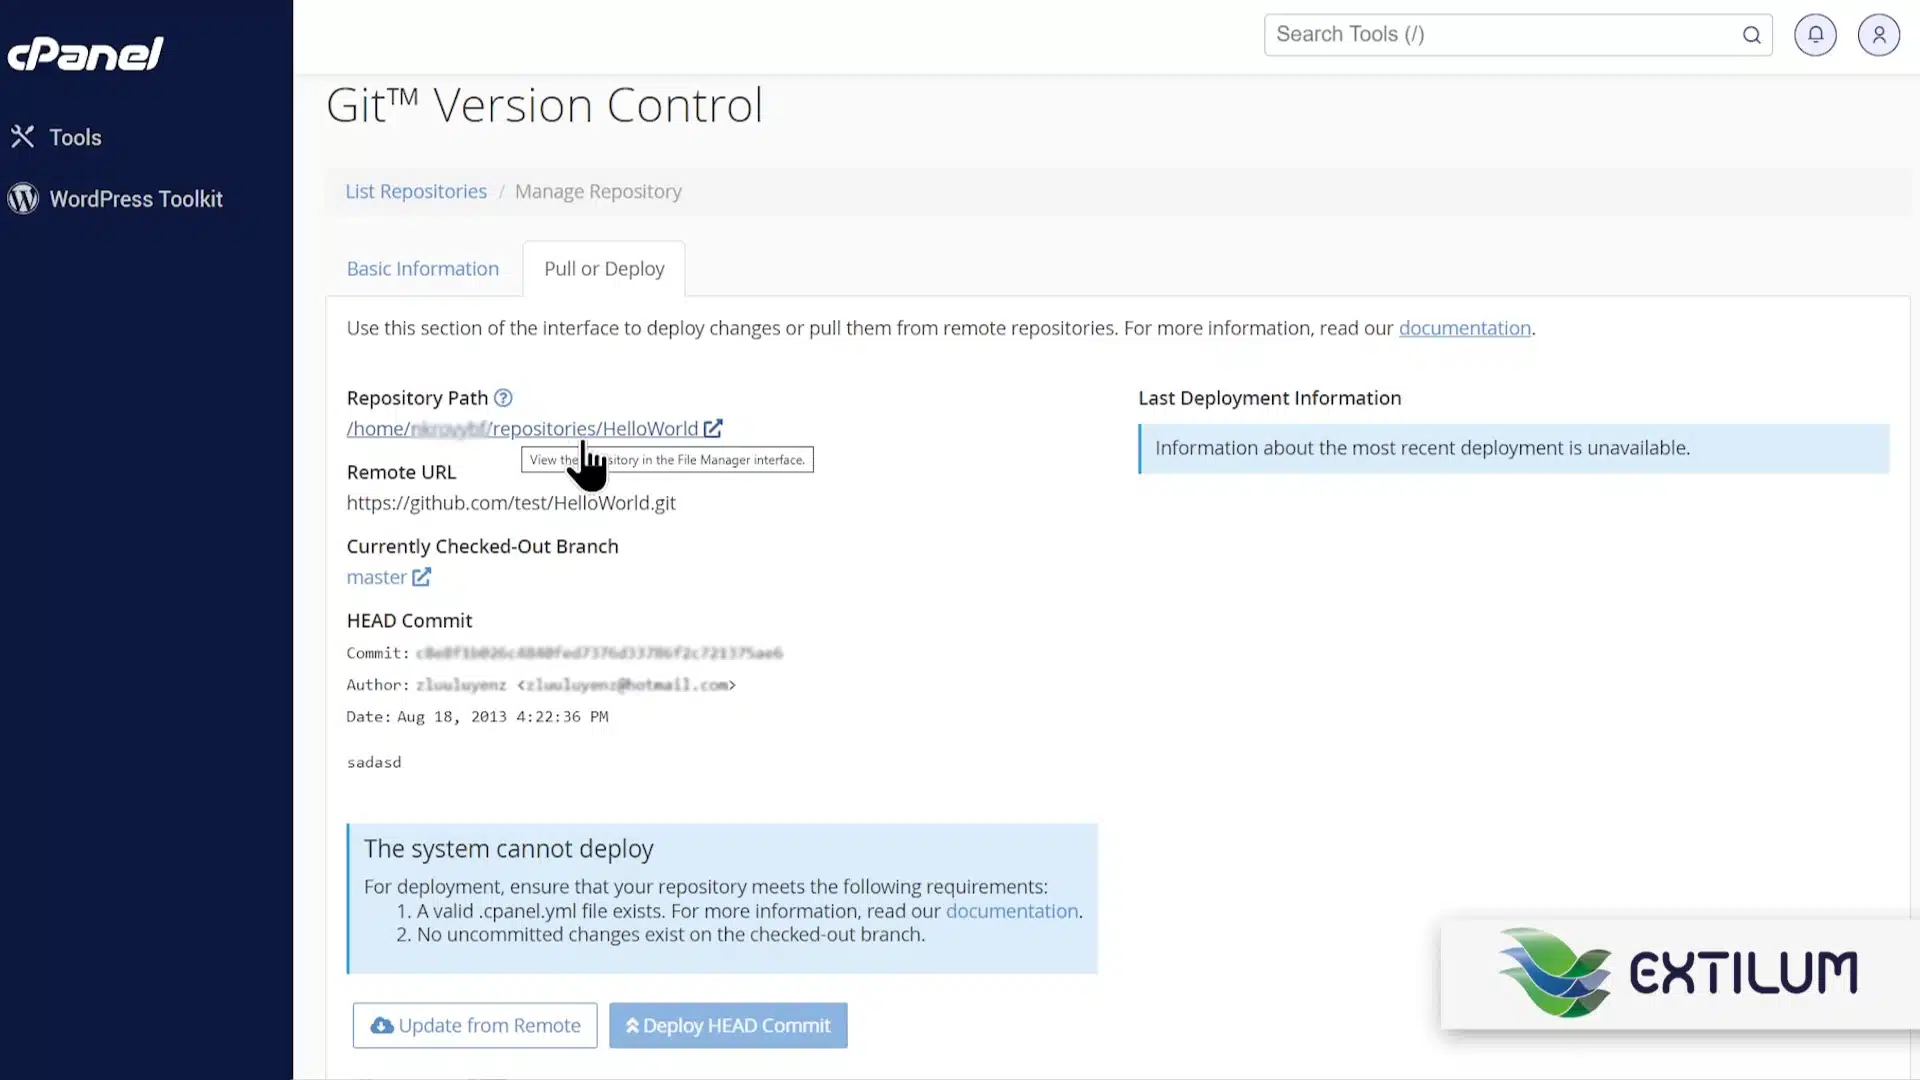The width and height of the screenshot is (1920, 1080).
Task: Click the external link icon beside HelloWorld path
Action: pos(713,429)
